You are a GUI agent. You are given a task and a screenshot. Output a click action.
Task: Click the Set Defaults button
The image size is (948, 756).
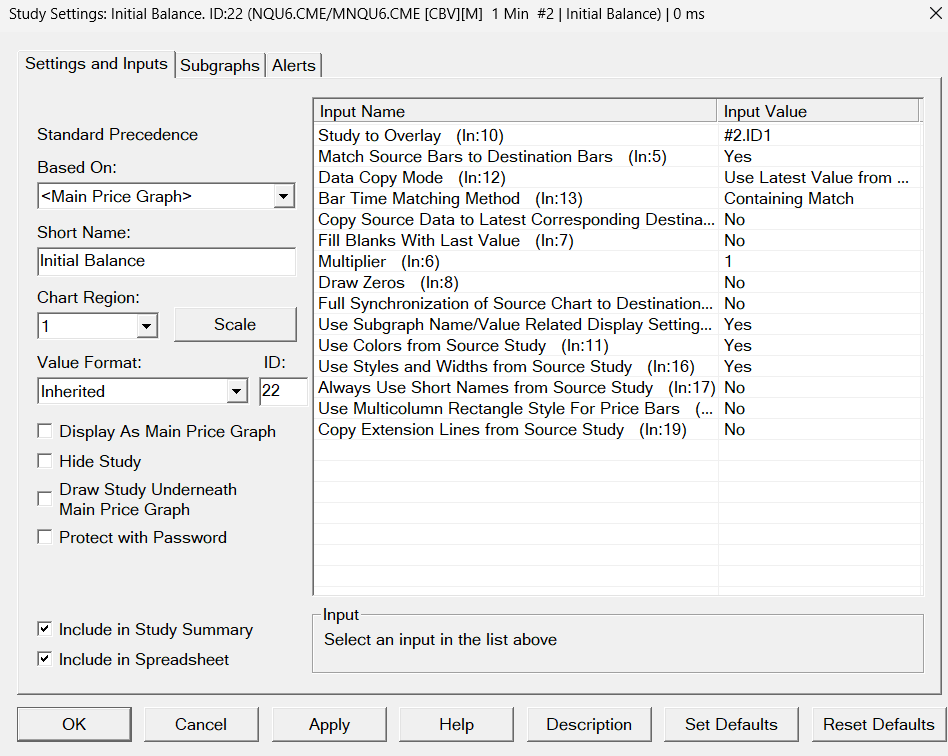pos(731,724)
